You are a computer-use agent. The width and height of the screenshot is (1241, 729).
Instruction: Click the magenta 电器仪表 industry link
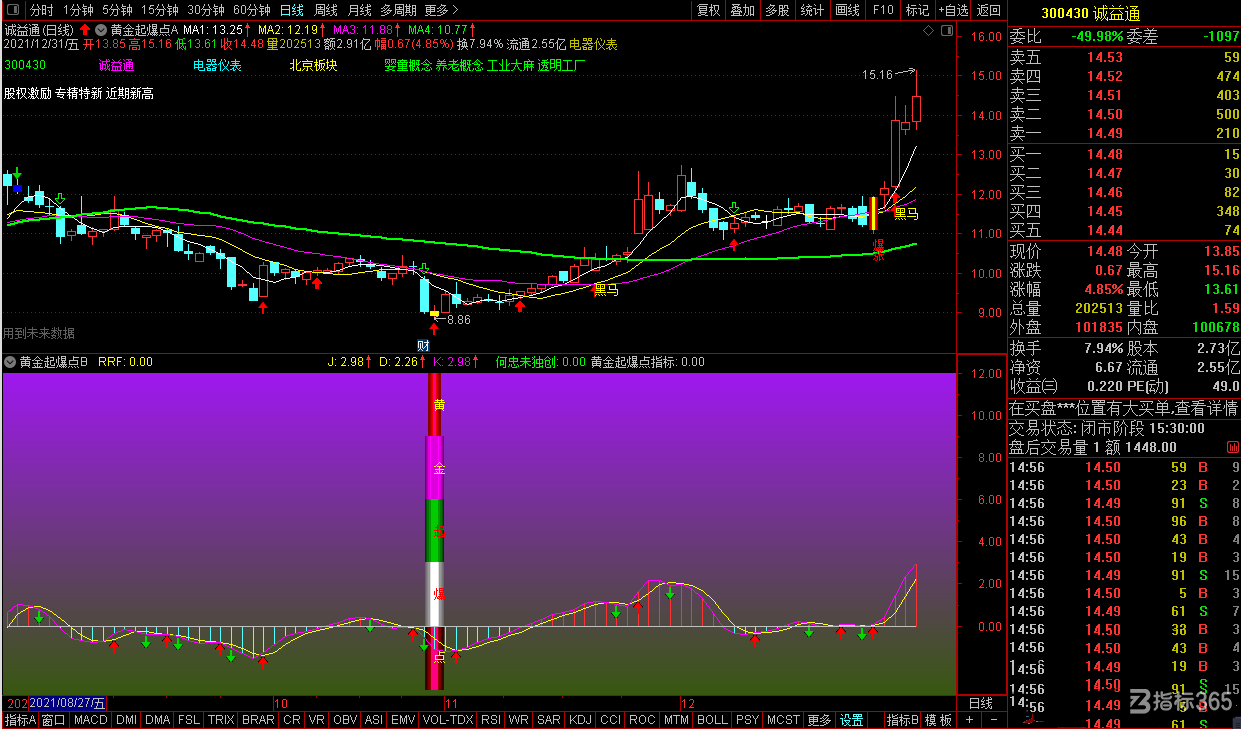(217, 66)
